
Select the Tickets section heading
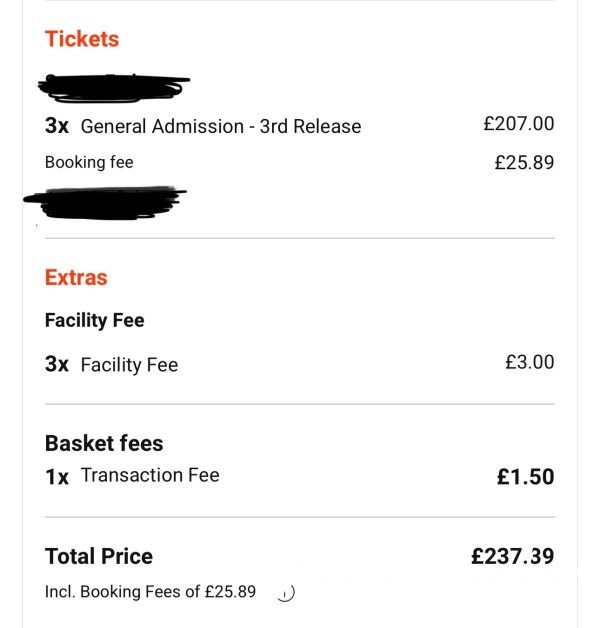coord(82,39)
